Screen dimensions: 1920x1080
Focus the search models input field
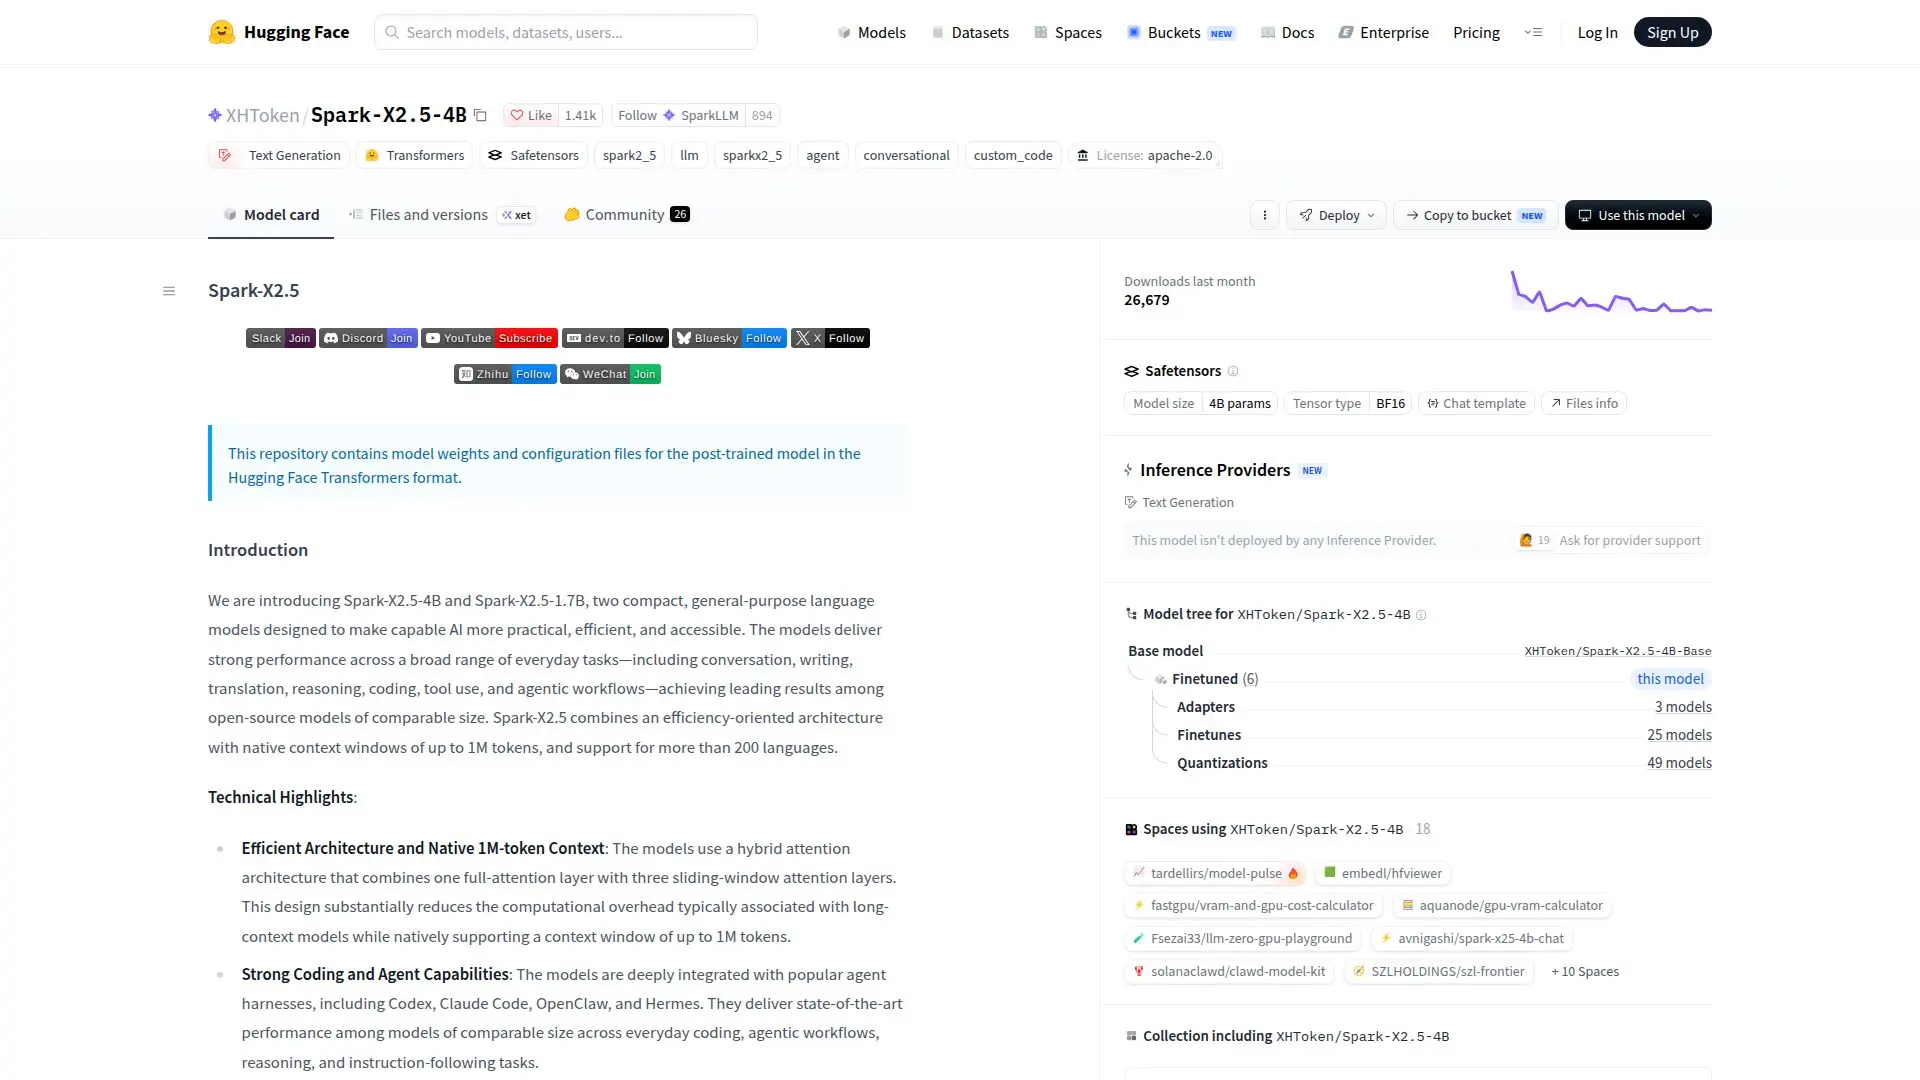(566, 32)
